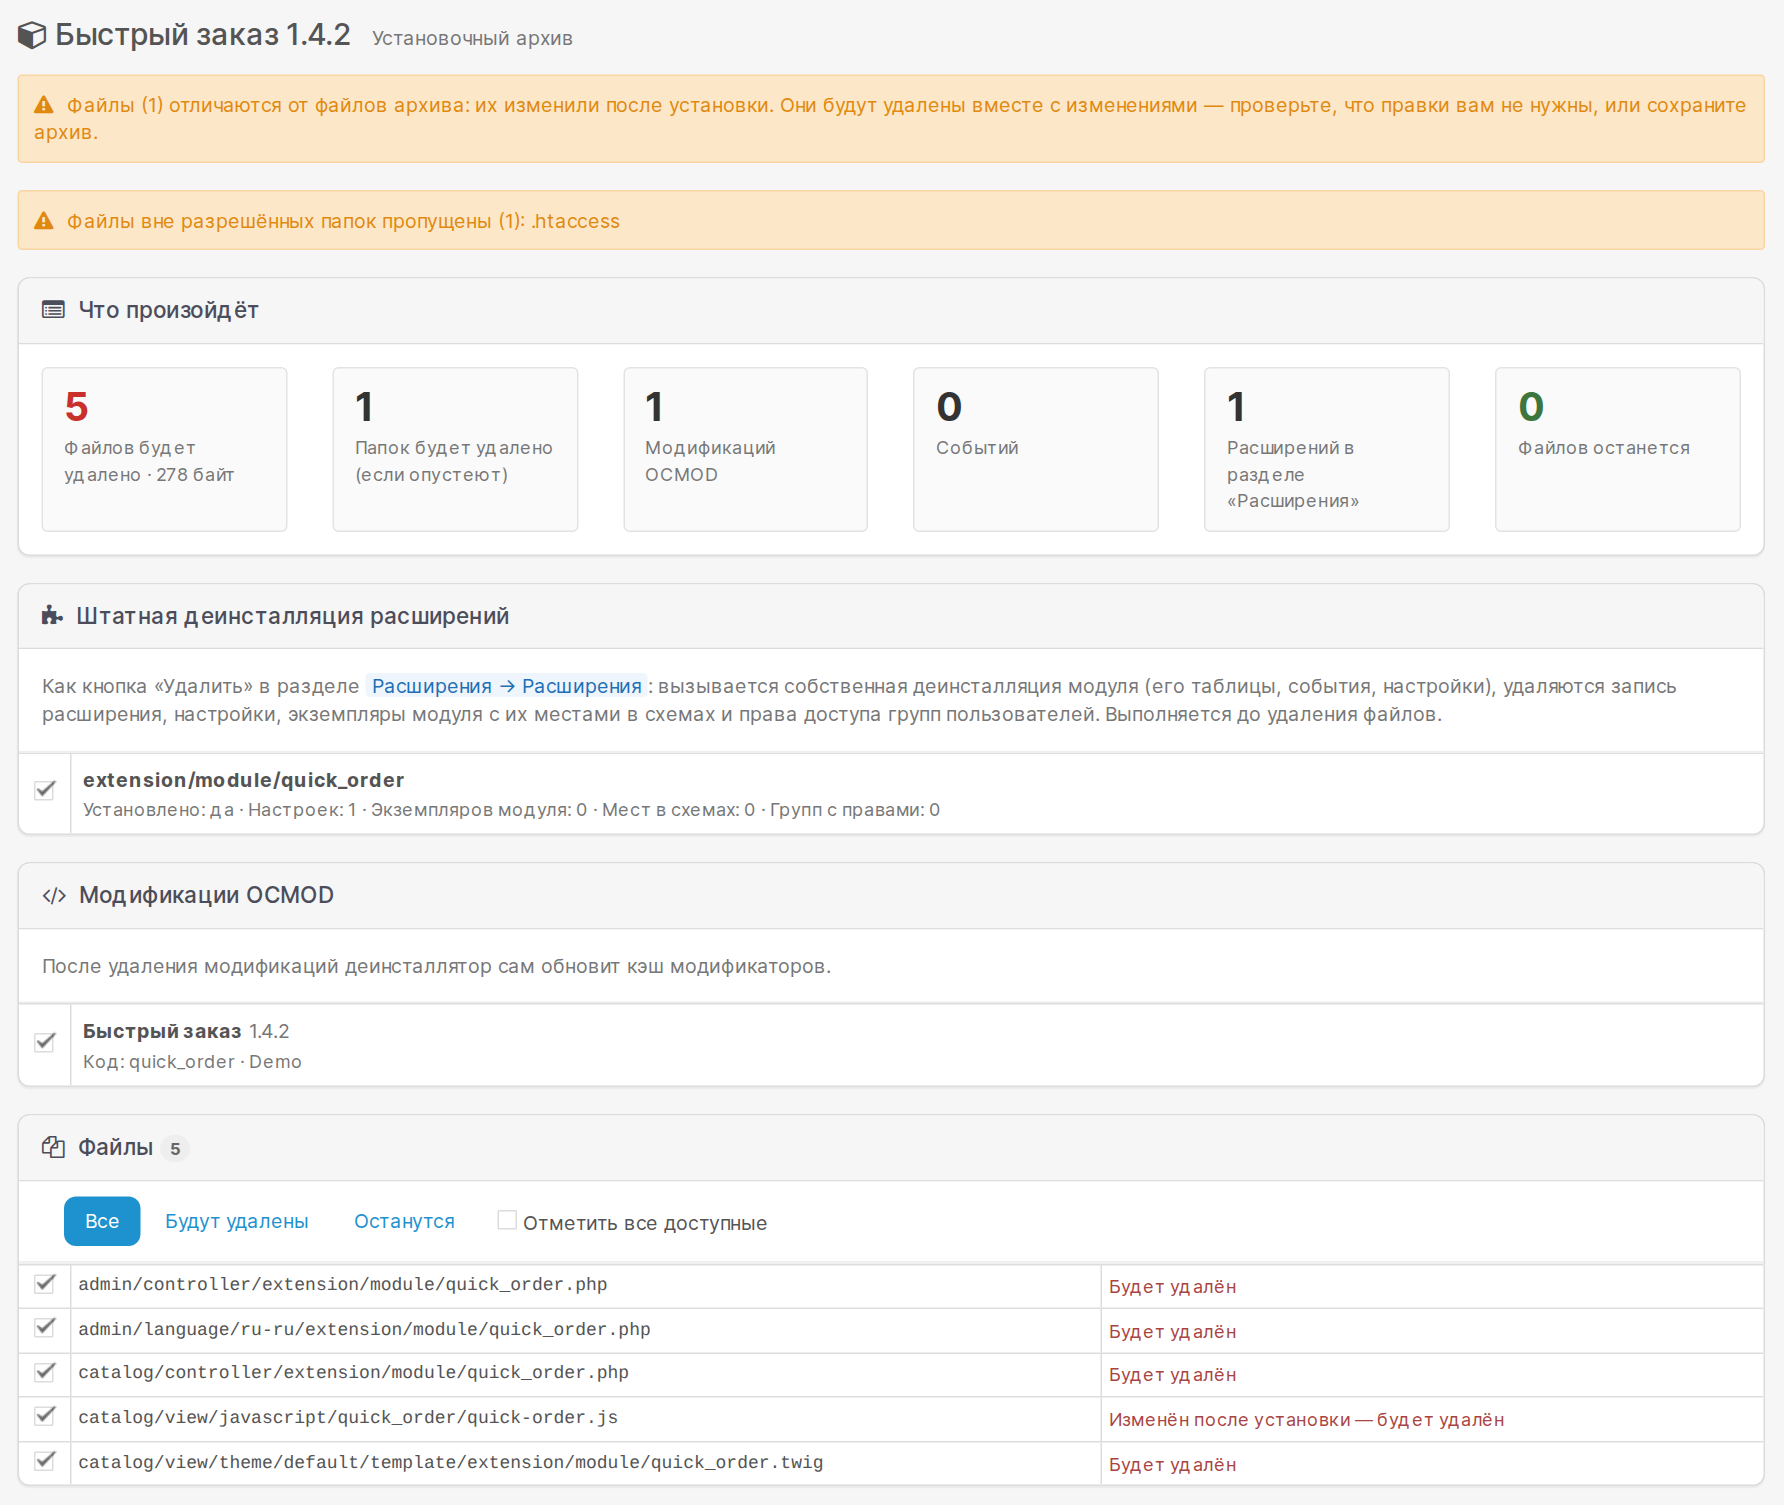Click puzzle icon near 'Штатная деинсталляция расширений'
Viewport: 1784px width, 1505px height.
[x=52, y=616]
